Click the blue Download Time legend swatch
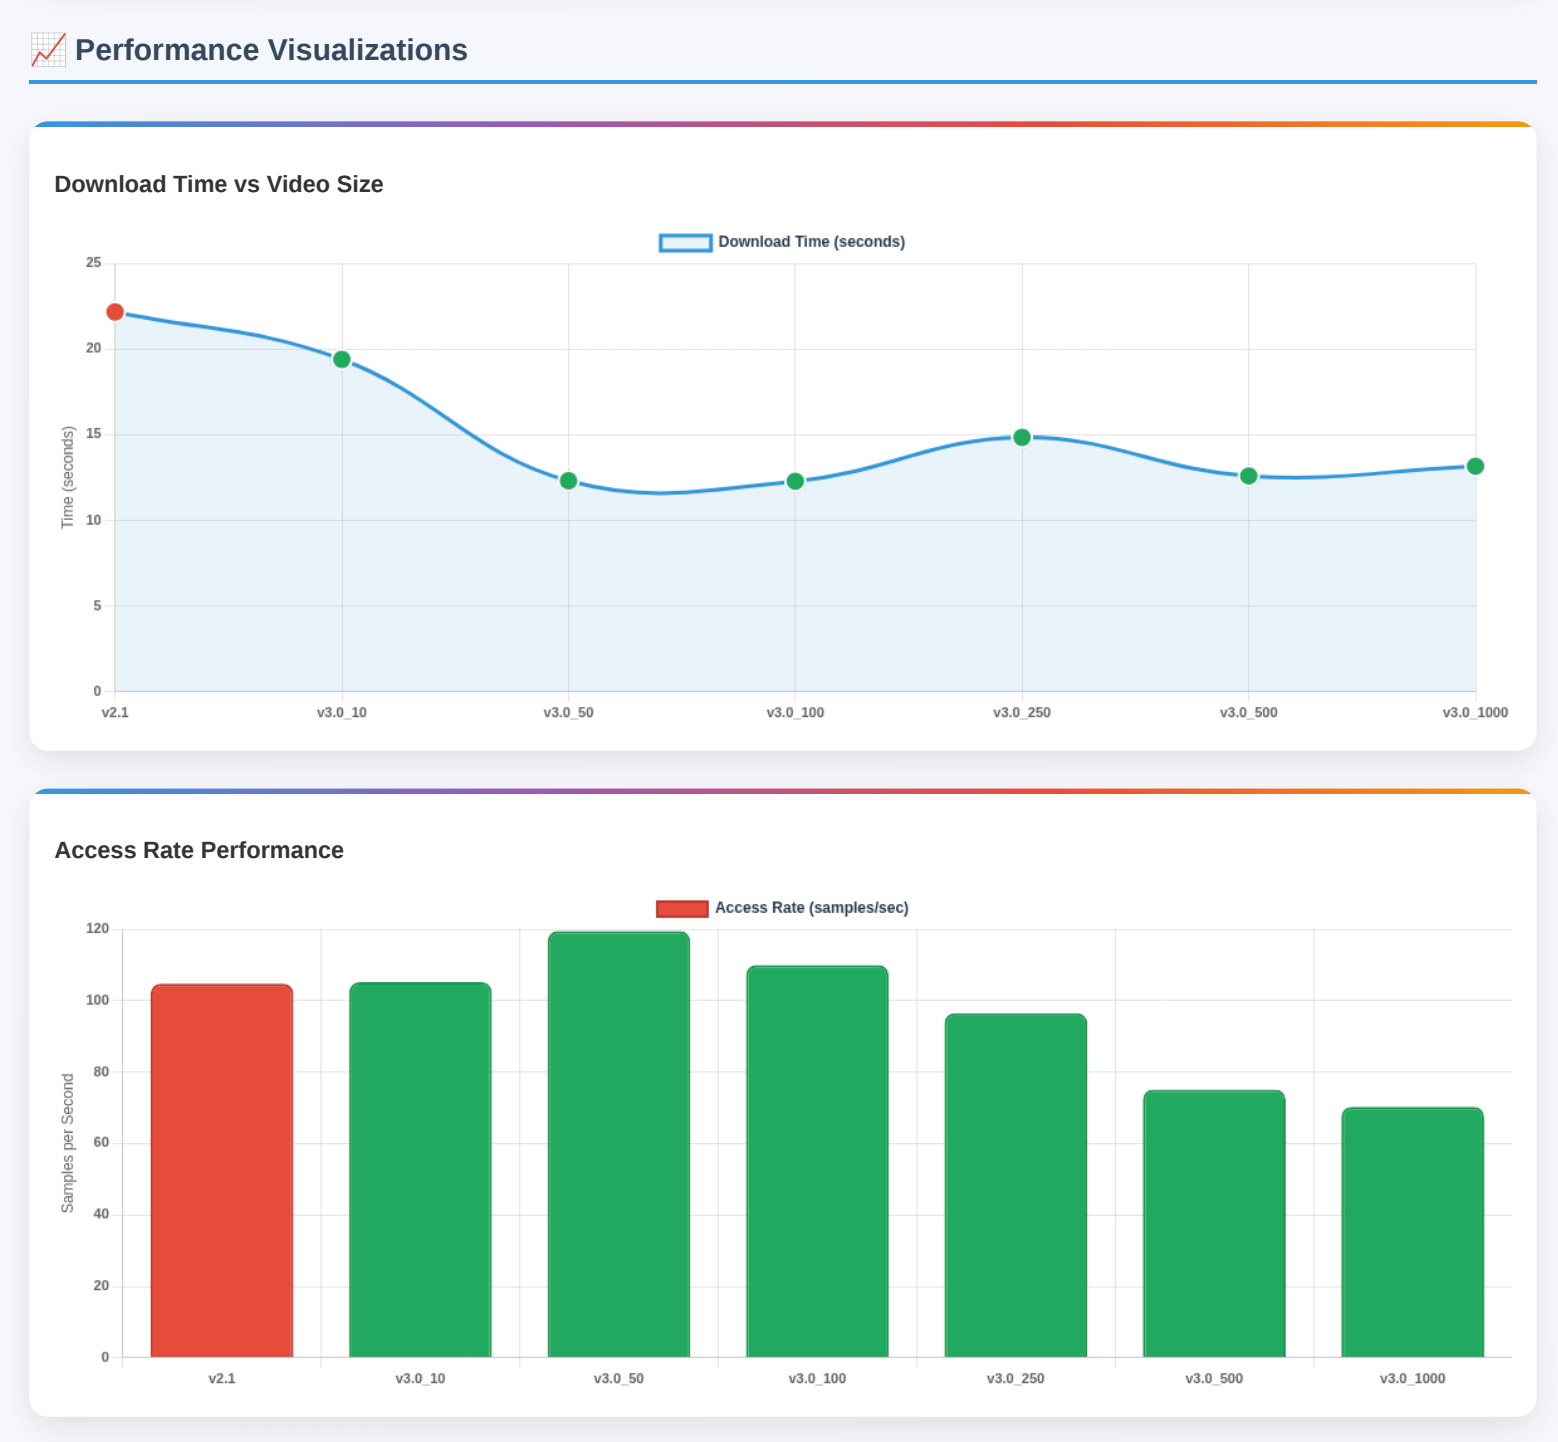This screenshot has height=1442, width=1558. click(685, 242)
